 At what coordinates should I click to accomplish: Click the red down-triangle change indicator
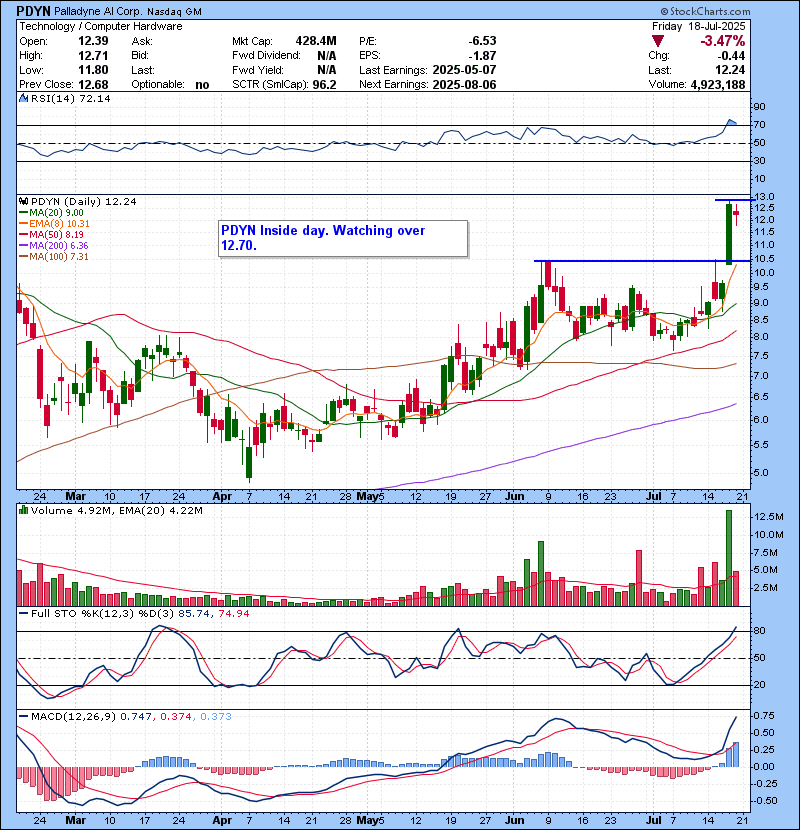pyautogui.click(x=658, y=41)
